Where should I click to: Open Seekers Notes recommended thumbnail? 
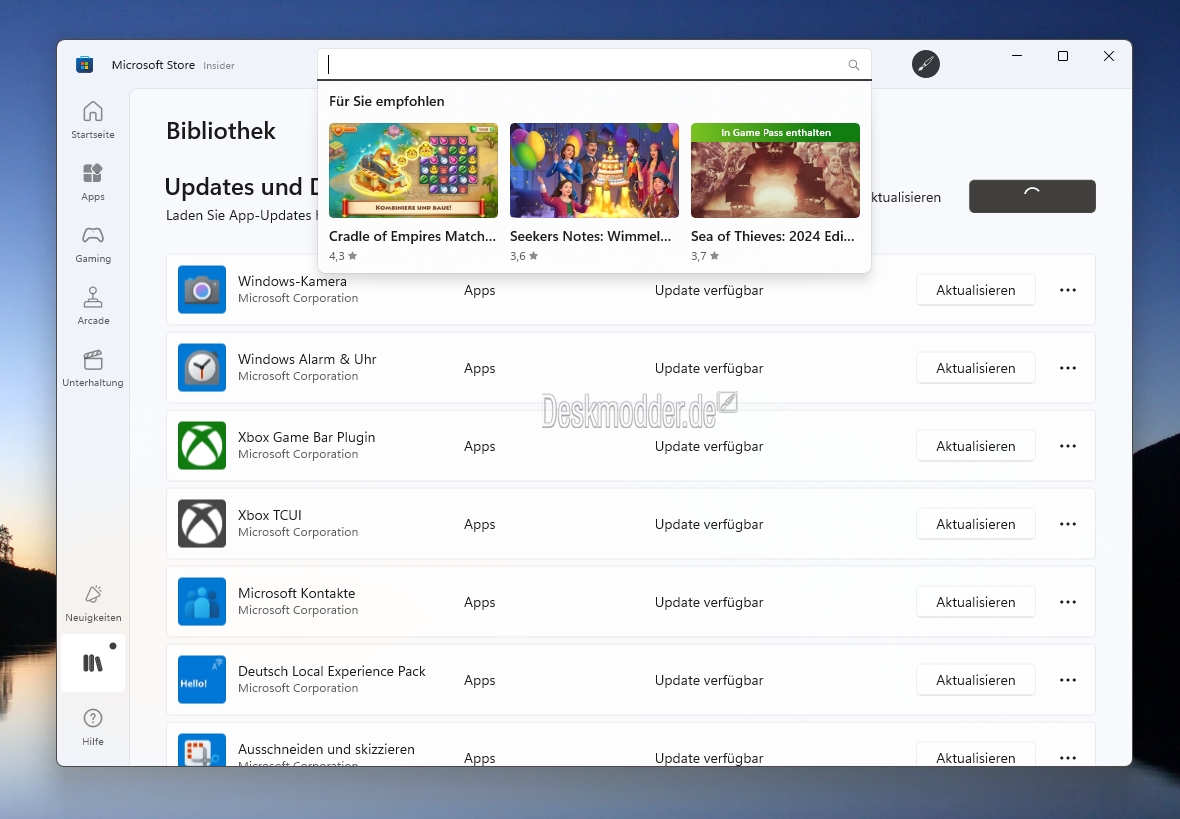595,171
